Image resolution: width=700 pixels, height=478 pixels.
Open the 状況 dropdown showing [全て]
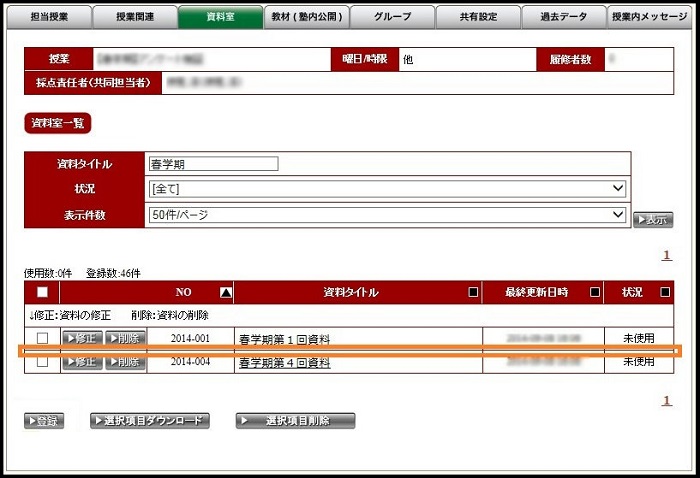coord(386,189)
